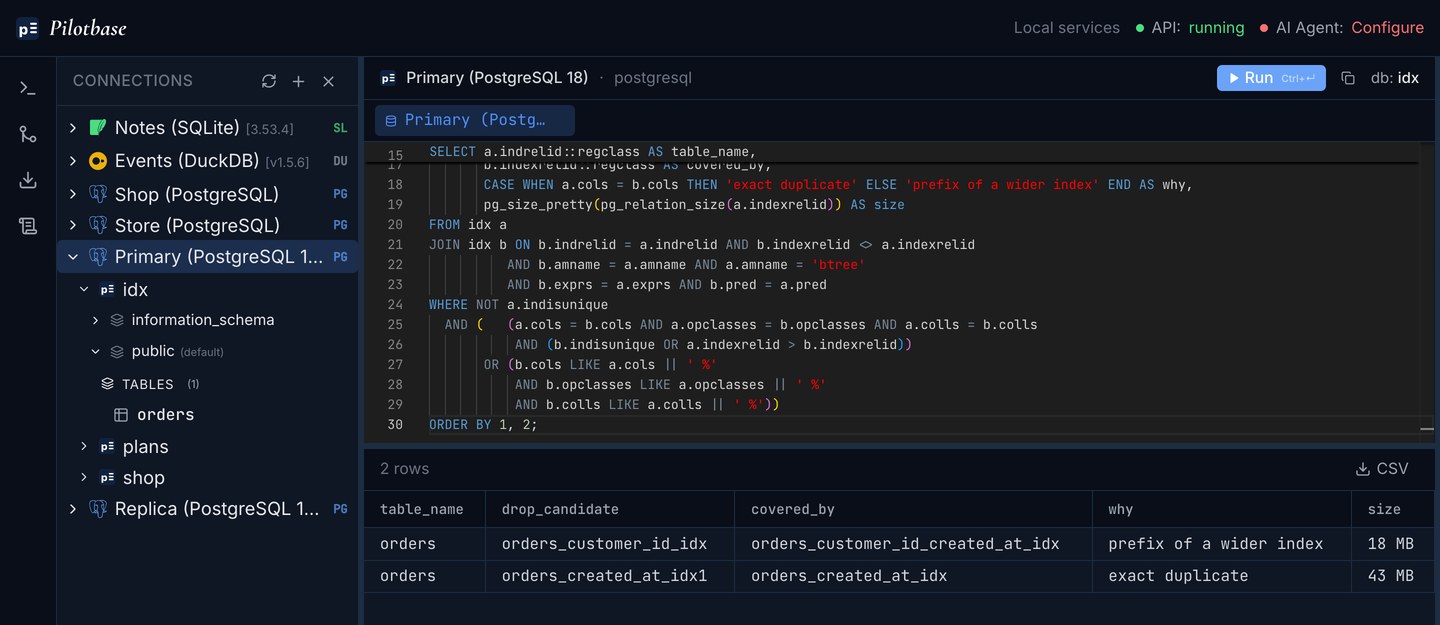Click the Store PostgreSQL elephant icon
Image resolution: width=1440 pixels, height=625 pixels.
[98, 225]
